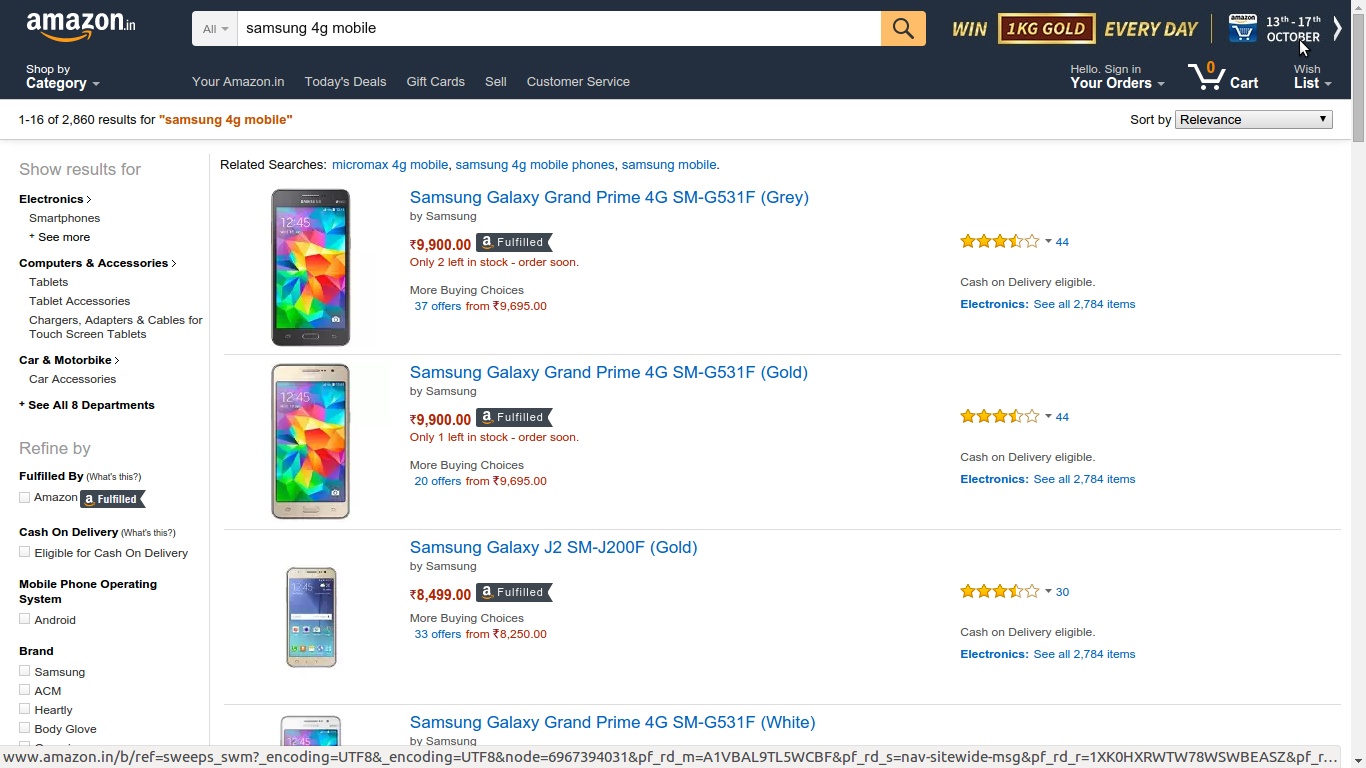This screenshot has width=1366, height=768.
Task: Expand the Shop by Category menu
Action: (x=62, y=77)
